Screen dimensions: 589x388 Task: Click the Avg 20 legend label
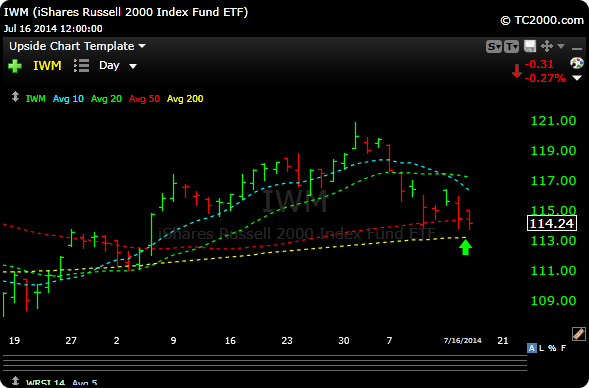pyautogui.click(x=106, y=99)
